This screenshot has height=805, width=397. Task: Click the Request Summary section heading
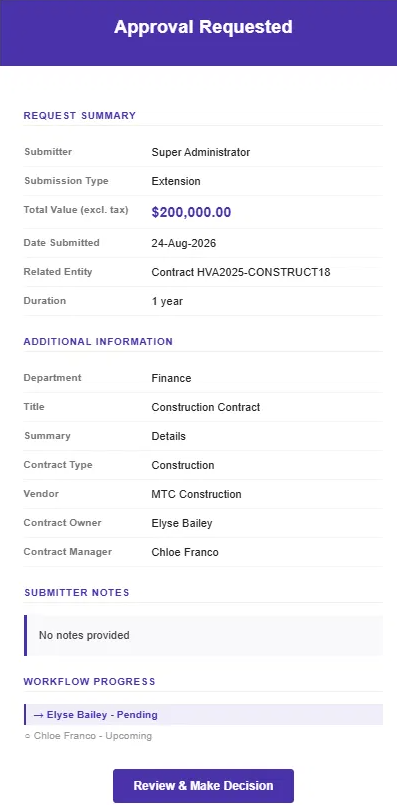[x=80, y=116]
